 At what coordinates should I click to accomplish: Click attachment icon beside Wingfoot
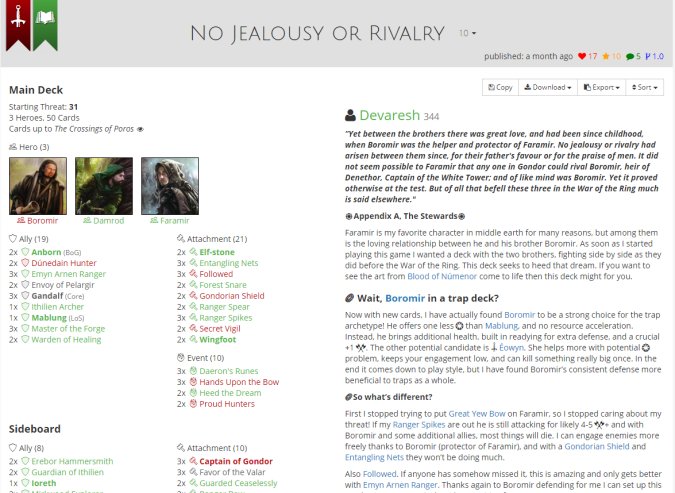(x=193, y=340)
